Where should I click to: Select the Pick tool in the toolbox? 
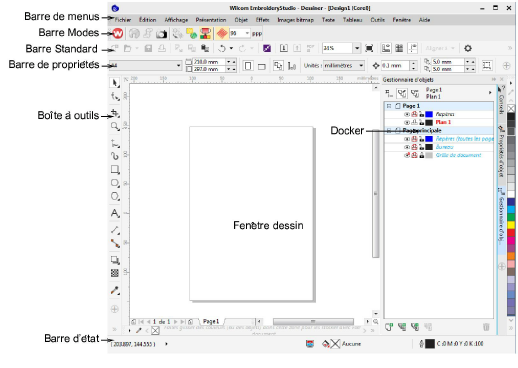(x=115, y=83)
